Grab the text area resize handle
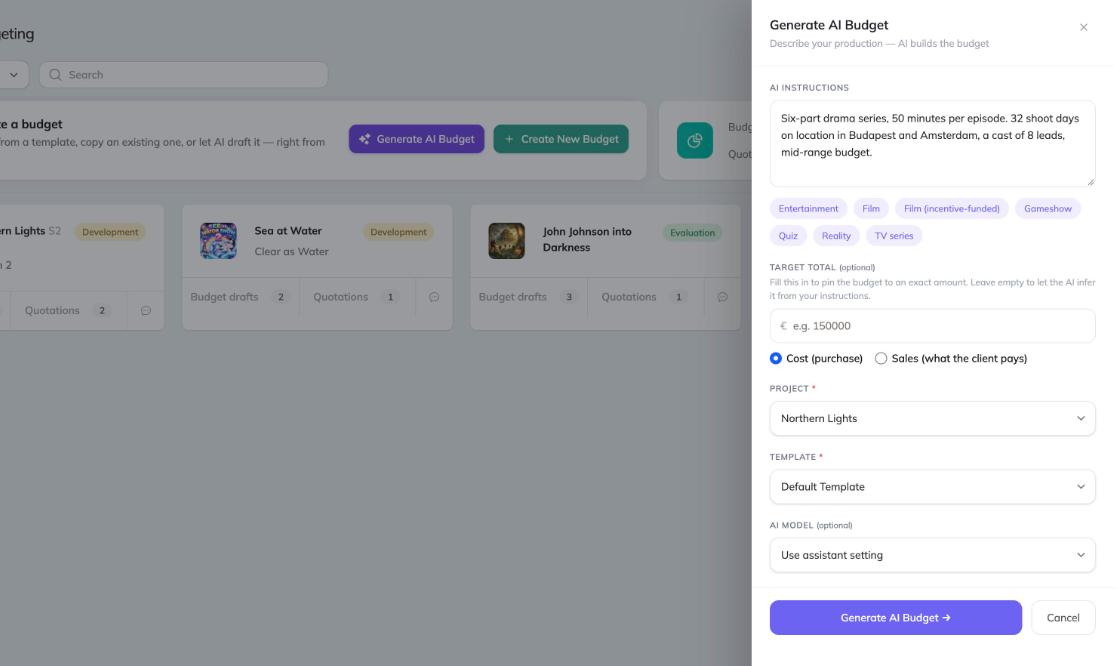Screen dimensions: 1120x666 1090,182
